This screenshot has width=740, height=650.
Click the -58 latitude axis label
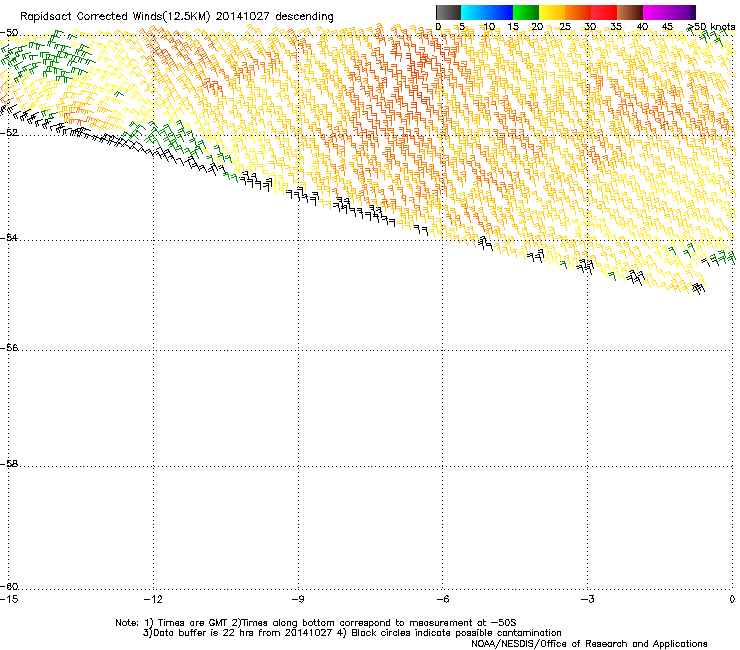click(x=9, y=464)
